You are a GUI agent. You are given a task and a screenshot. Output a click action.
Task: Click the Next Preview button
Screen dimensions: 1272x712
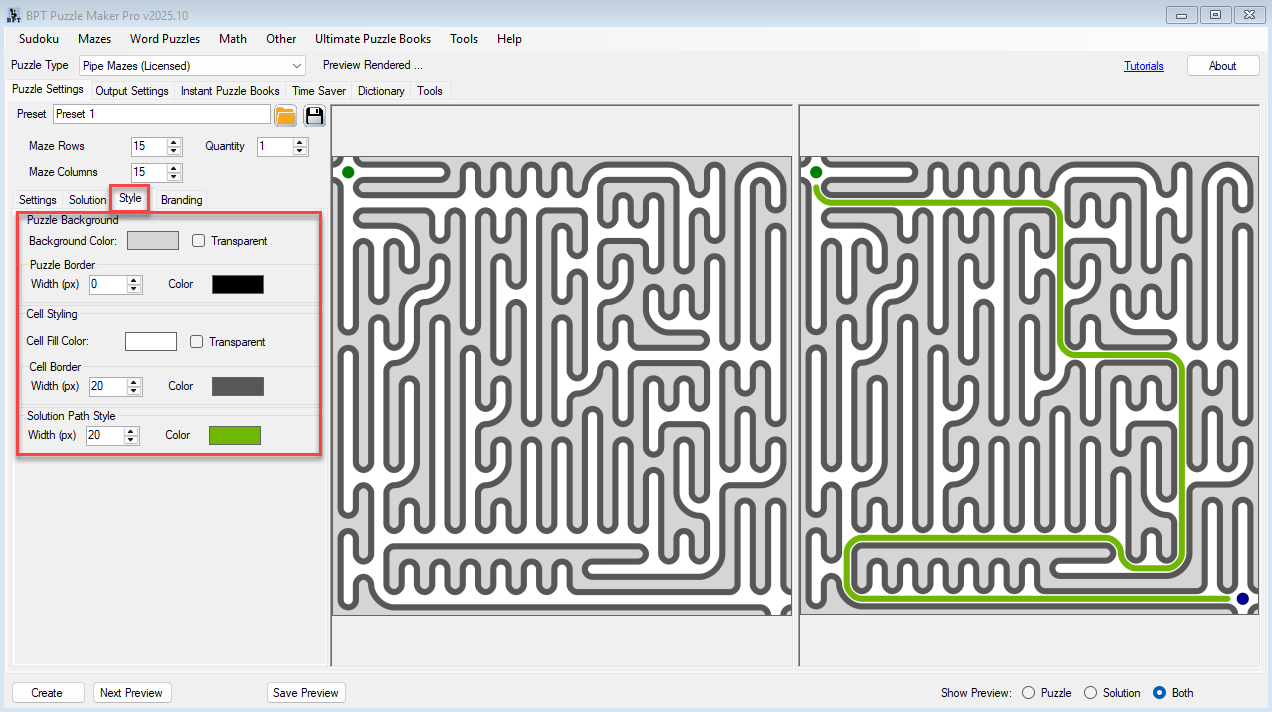point(131,692)
